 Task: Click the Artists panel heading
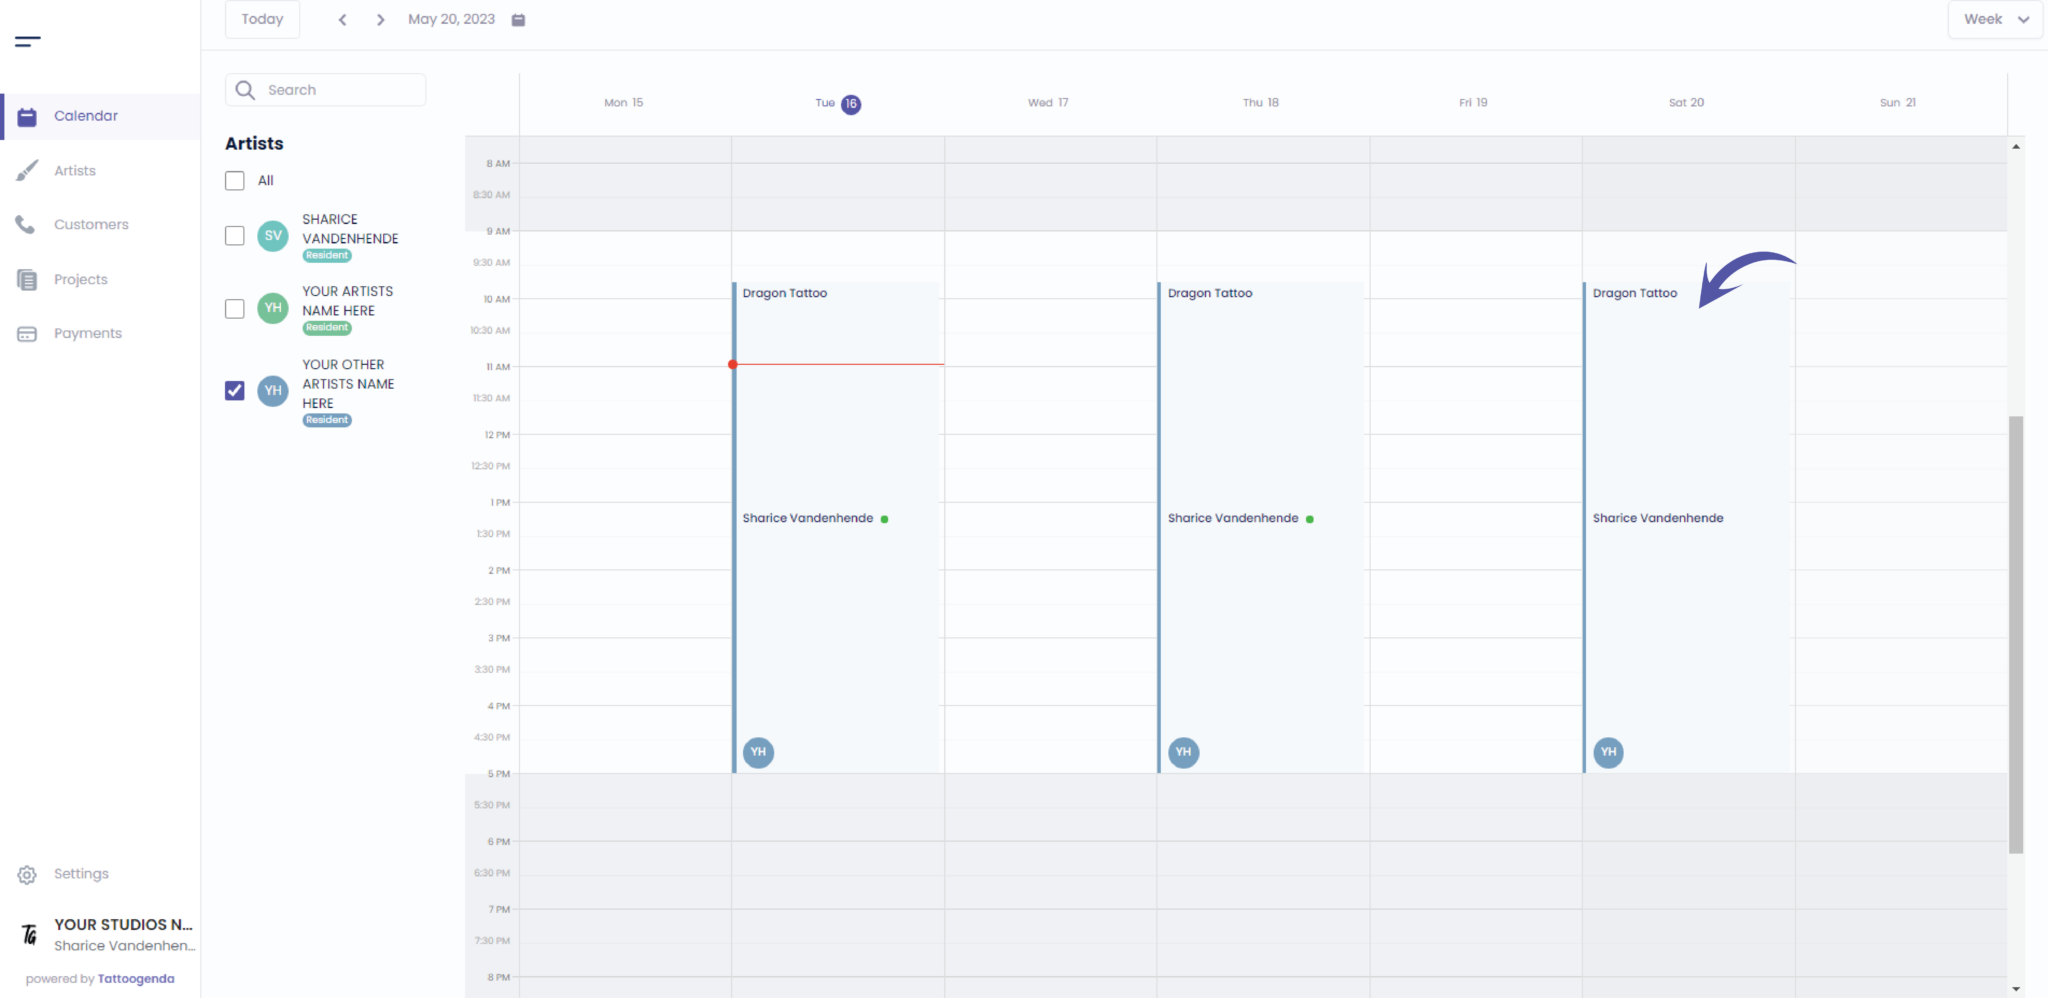(254, 144)
